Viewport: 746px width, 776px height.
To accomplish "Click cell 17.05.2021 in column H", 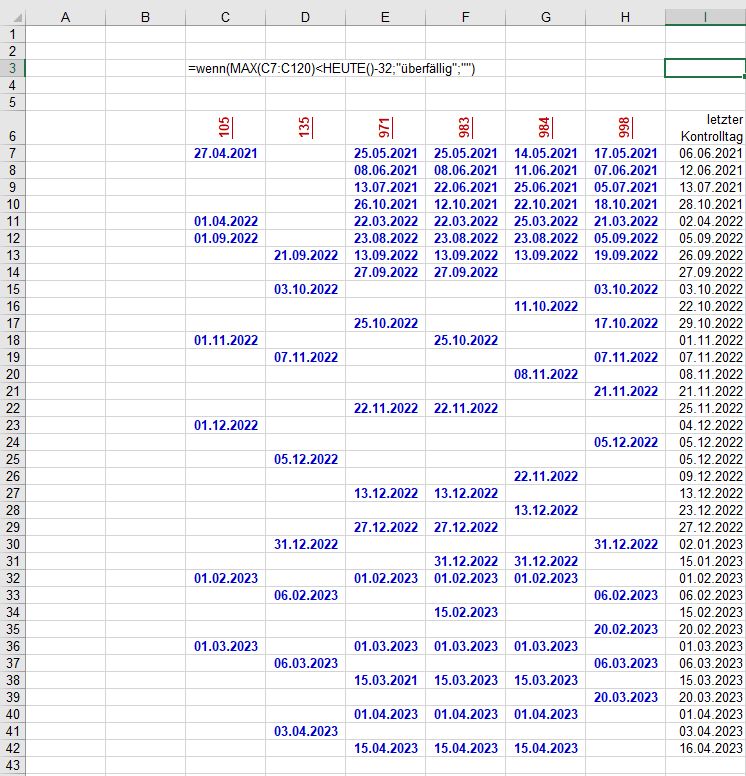I will coord(625,153).
